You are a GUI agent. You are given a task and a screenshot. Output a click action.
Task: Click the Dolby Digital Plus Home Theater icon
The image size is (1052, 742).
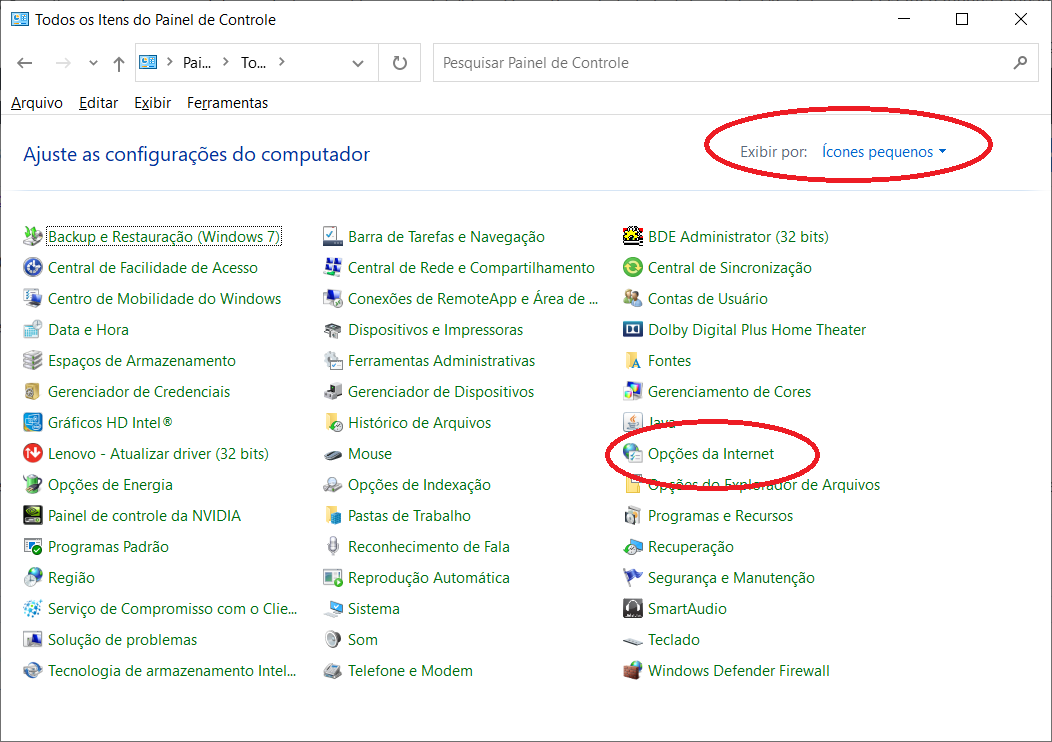coord(633,329)
